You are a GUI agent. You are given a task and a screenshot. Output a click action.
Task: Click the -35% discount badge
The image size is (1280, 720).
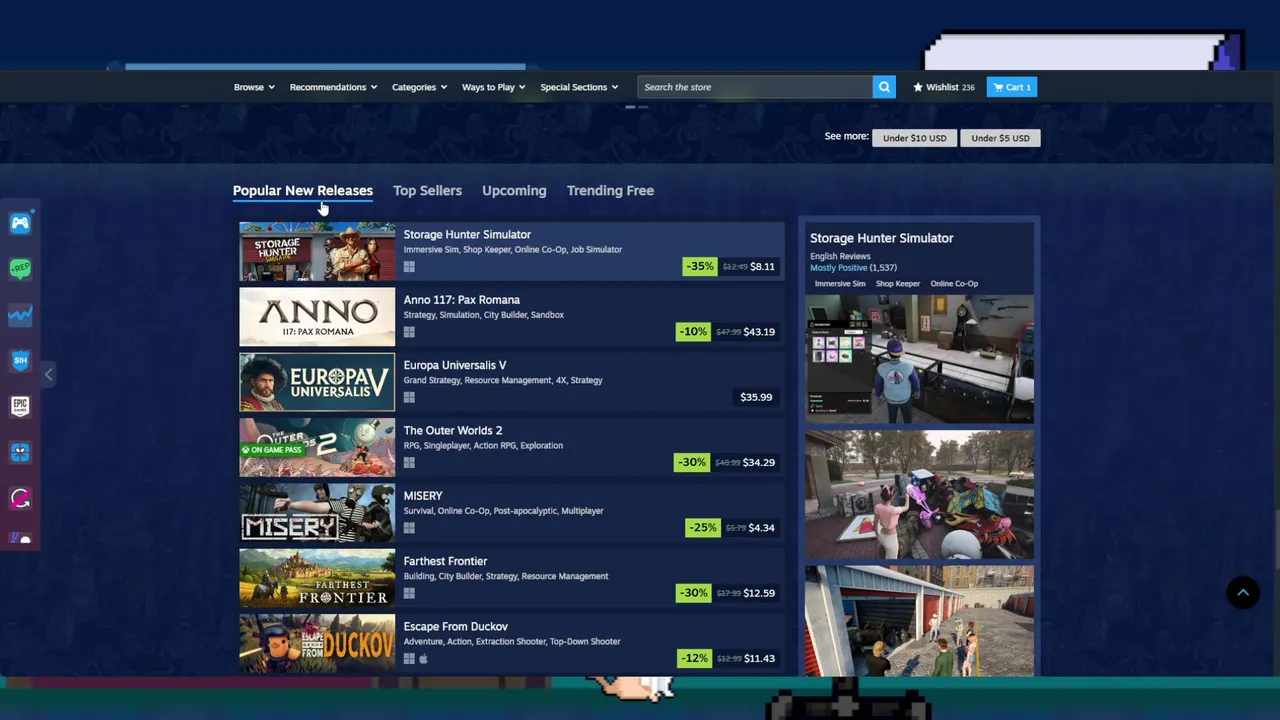click(x=700, y=266)
